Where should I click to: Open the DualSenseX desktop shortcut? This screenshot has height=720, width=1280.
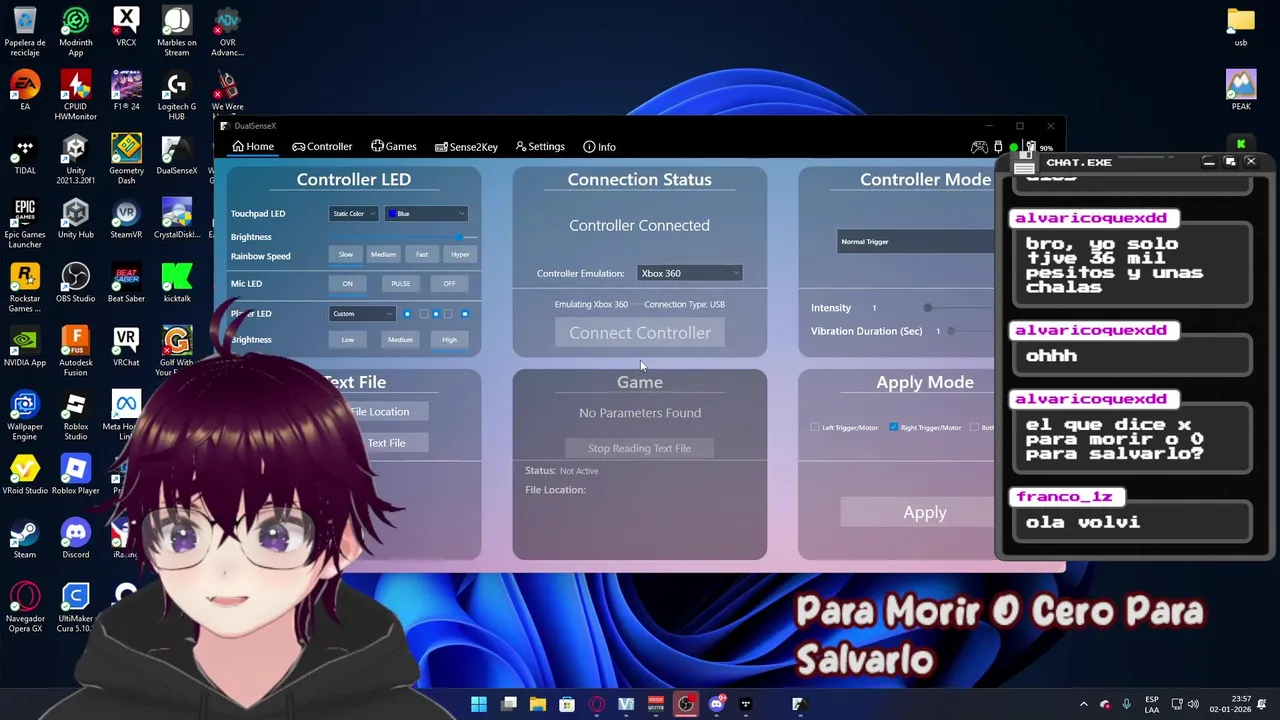click(177, 154)
